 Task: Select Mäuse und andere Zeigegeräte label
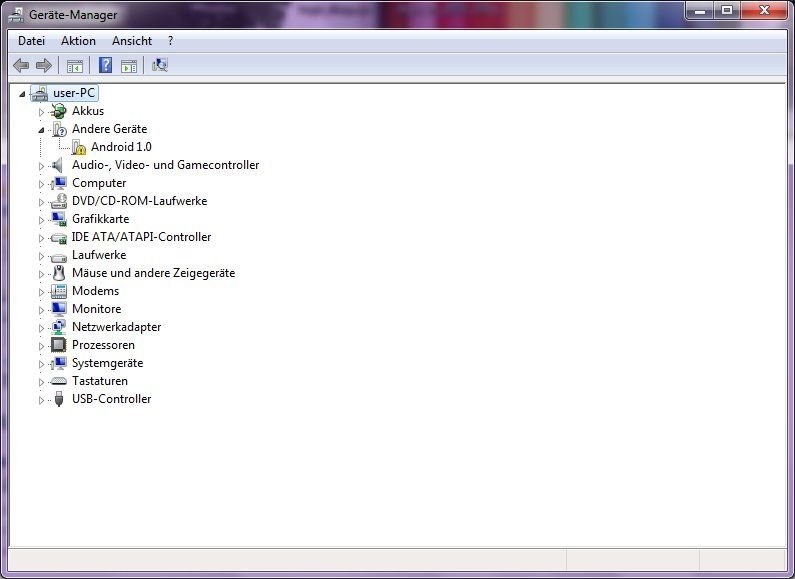tap(154, 273)
